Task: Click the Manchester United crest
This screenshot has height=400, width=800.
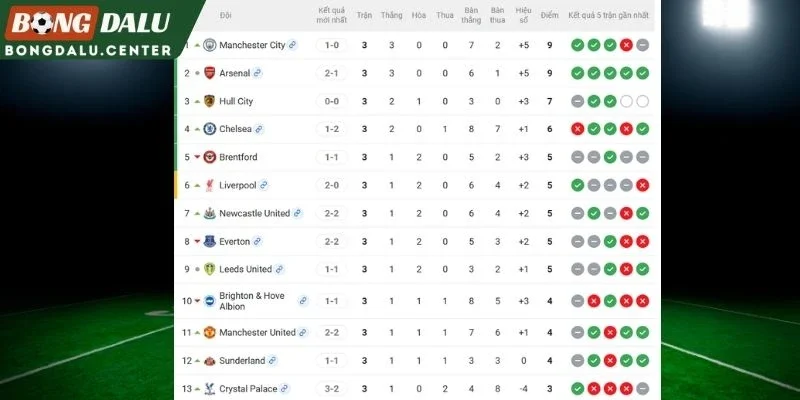Action: tap(210, 333)
